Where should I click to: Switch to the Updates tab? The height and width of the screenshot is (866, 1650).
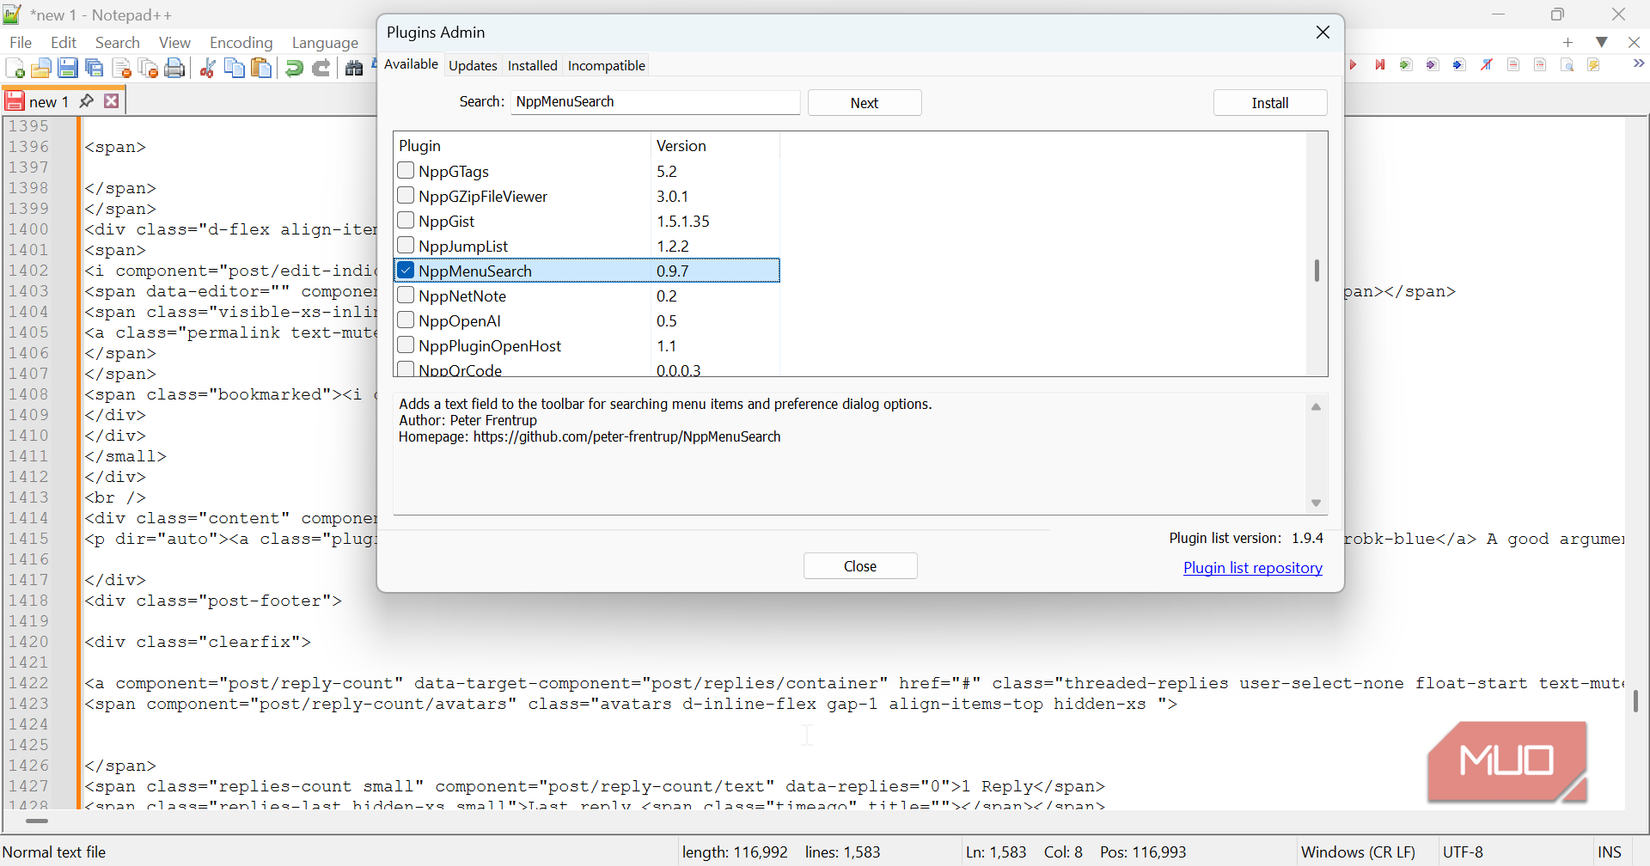(x=473, y=66)
